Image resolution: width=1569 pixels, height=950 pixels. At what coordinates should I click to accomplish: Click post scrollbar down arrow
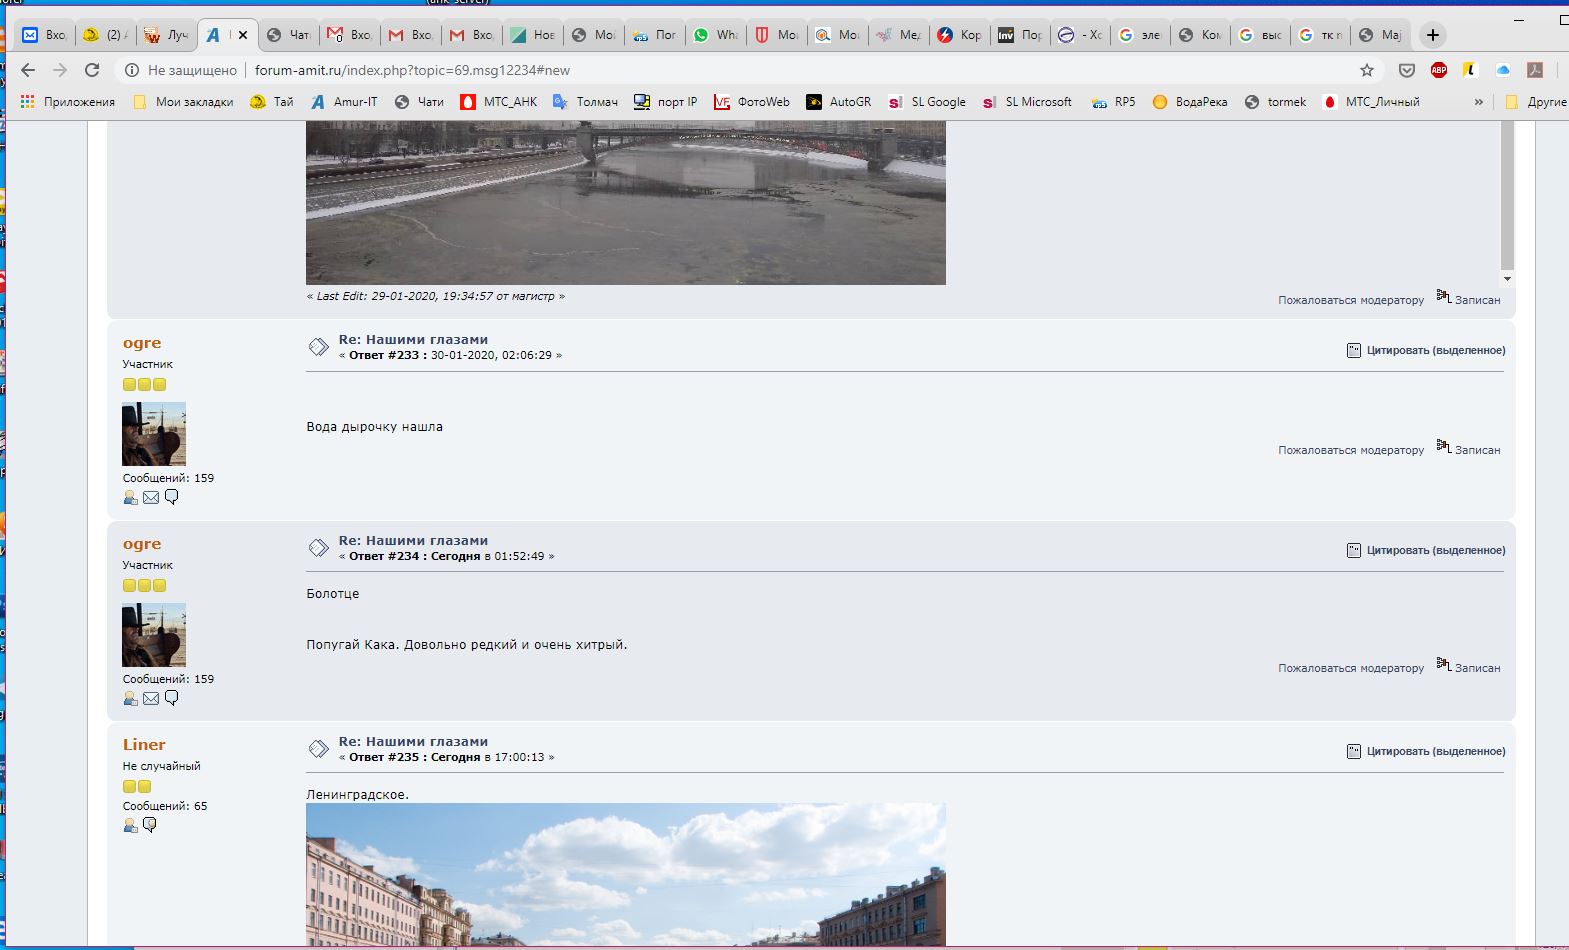coord(1507,278)
